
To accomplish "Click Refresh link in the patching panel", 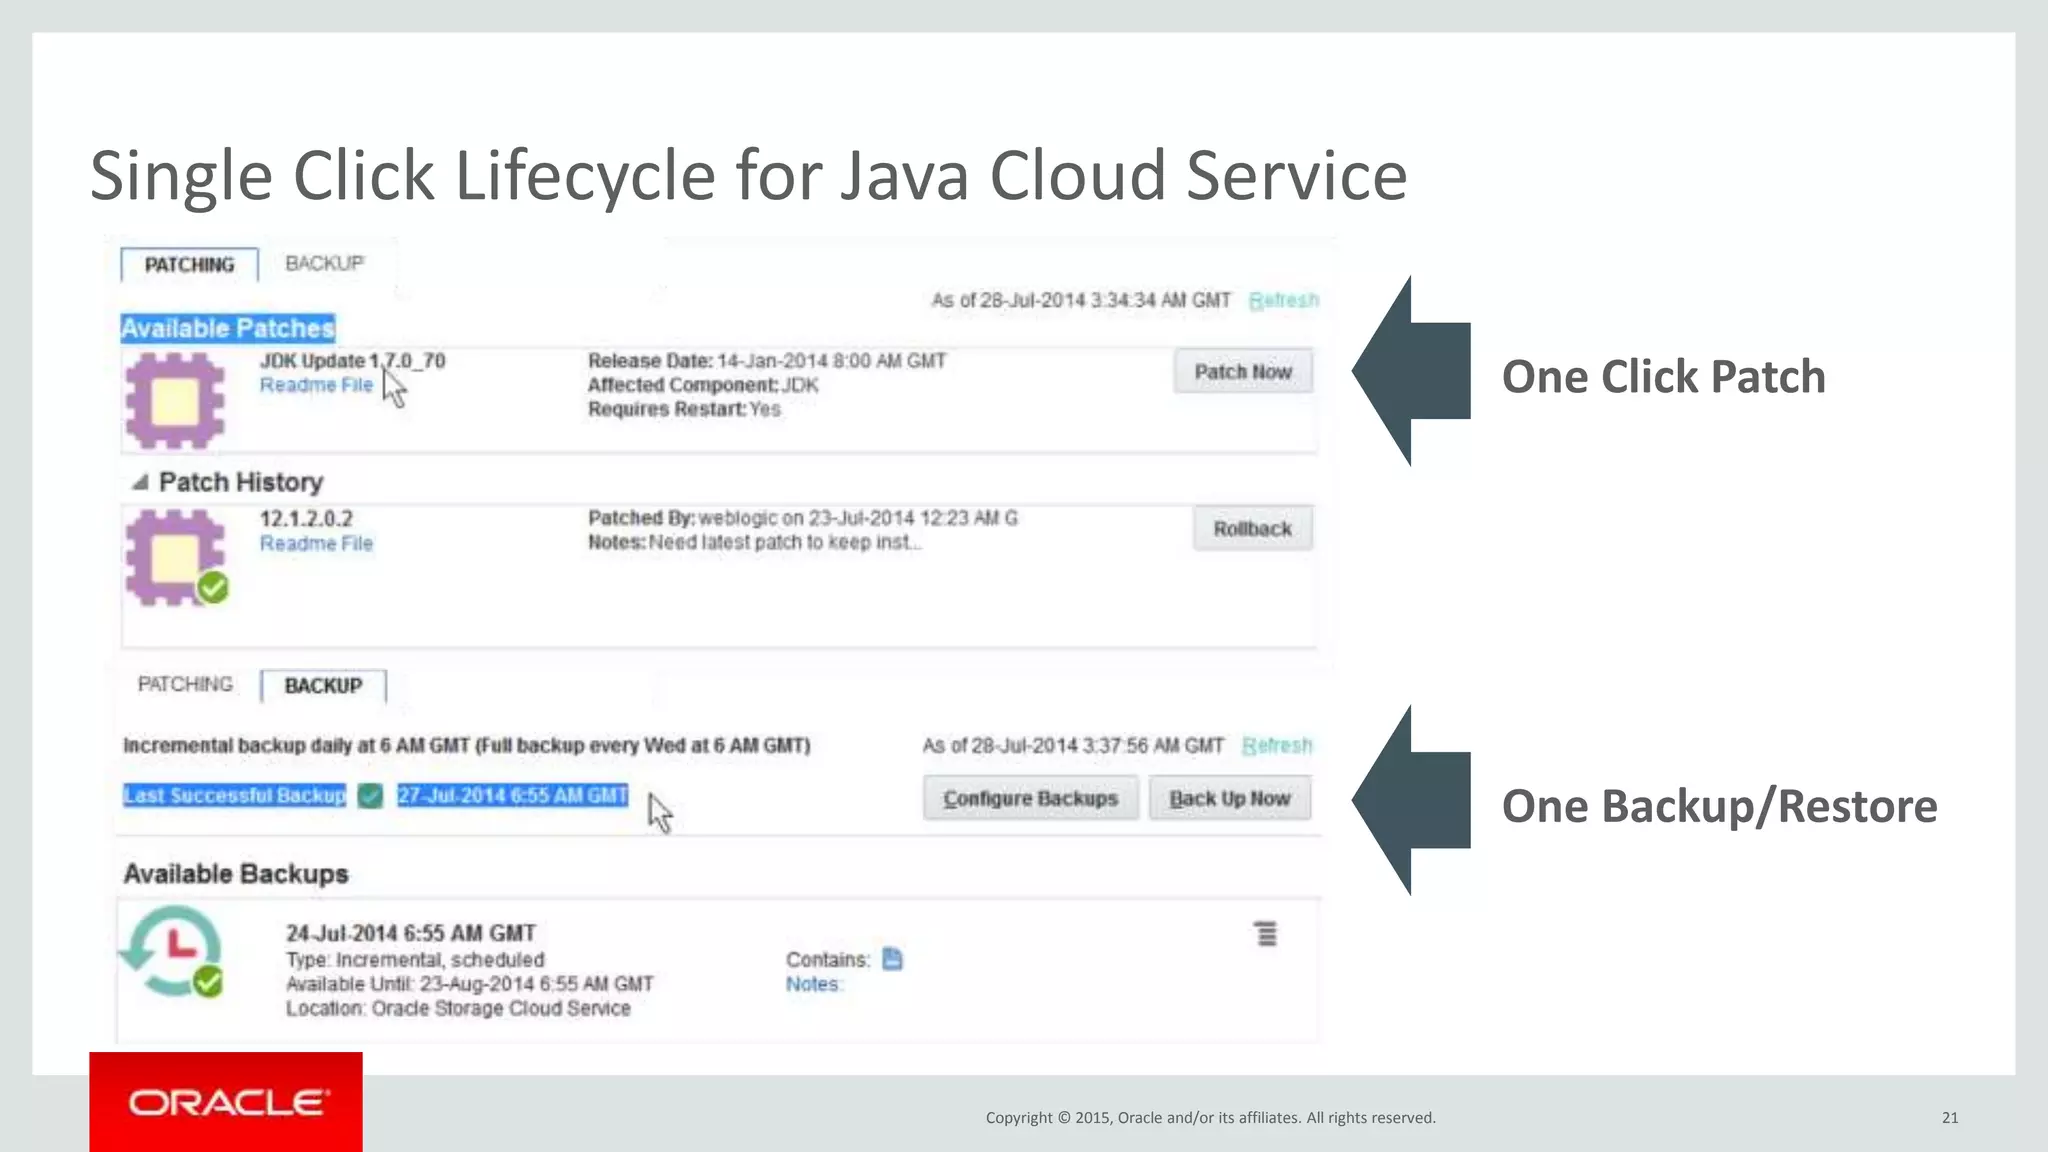I will coord(1284,300).
